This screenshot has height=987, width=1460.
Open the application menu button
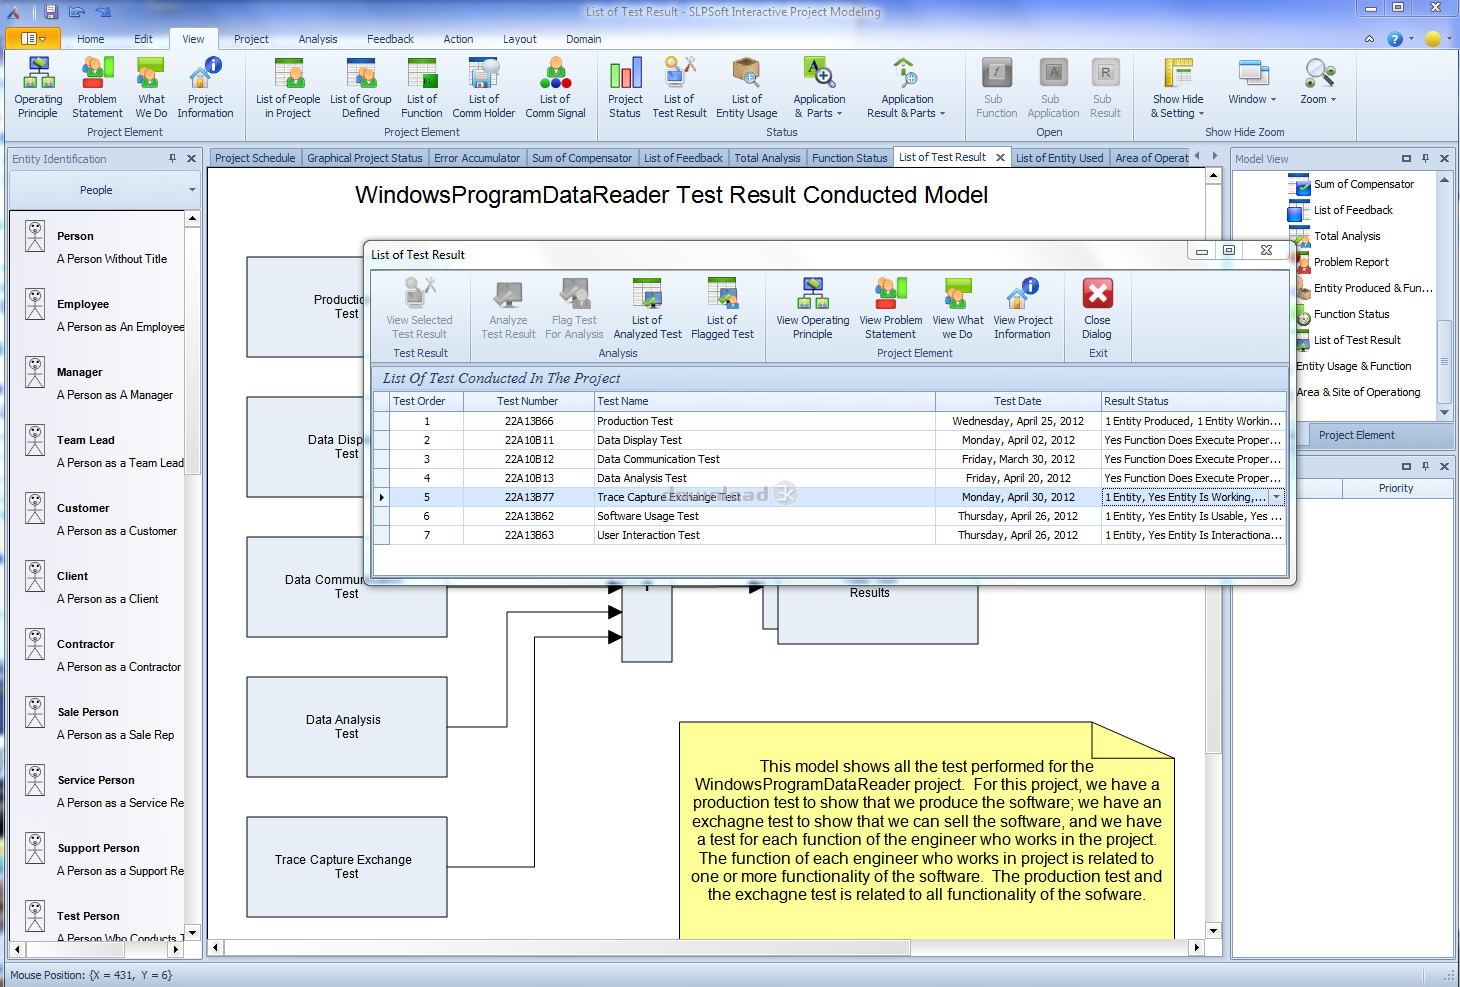point(35,39)
